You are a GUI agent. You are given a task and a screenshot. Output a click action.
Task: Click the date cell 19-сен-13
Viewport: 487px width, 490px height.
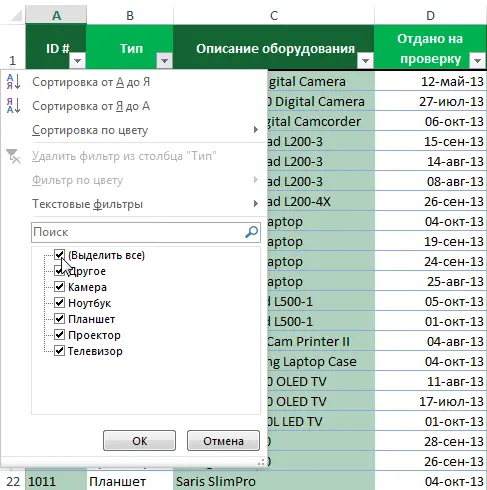click(430, 241)
